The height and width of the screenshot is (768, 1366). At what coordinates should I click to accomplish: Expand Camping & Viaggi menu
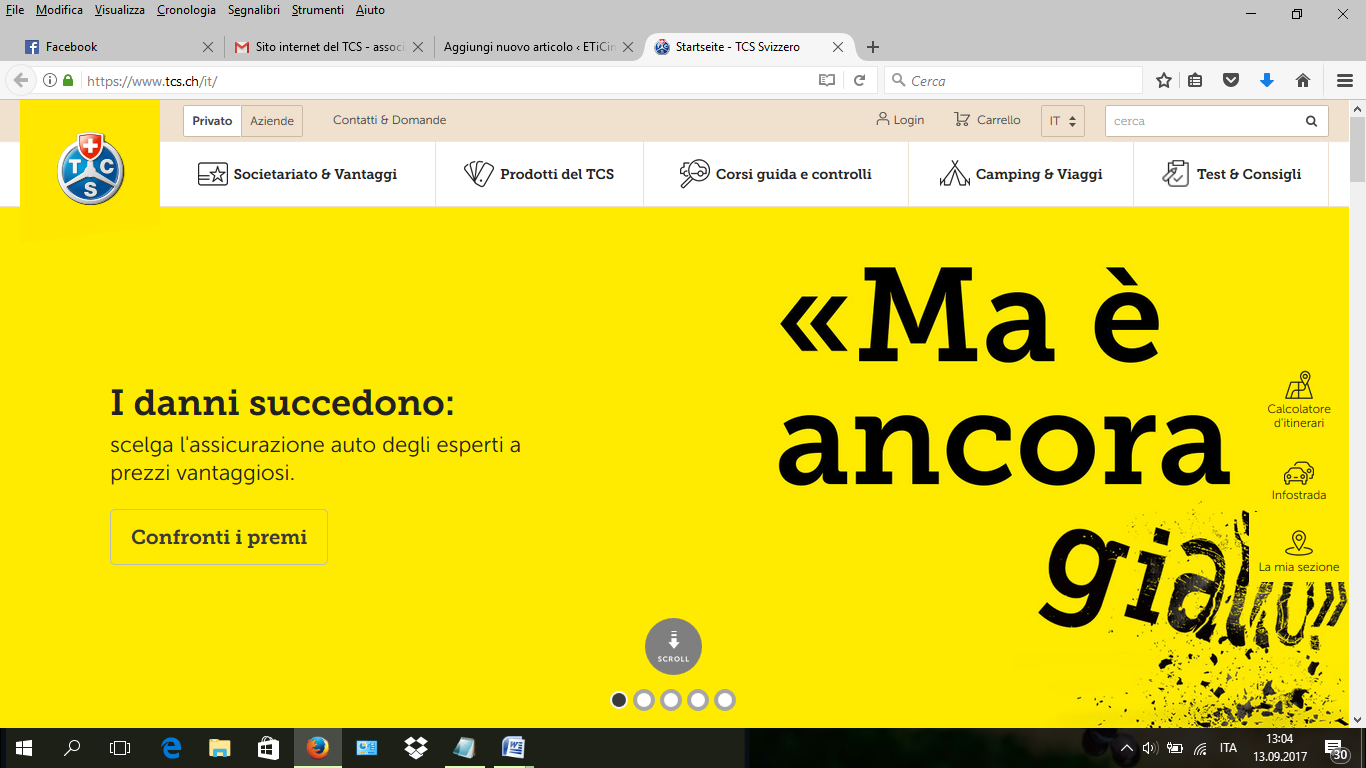tap(1021, 174)
